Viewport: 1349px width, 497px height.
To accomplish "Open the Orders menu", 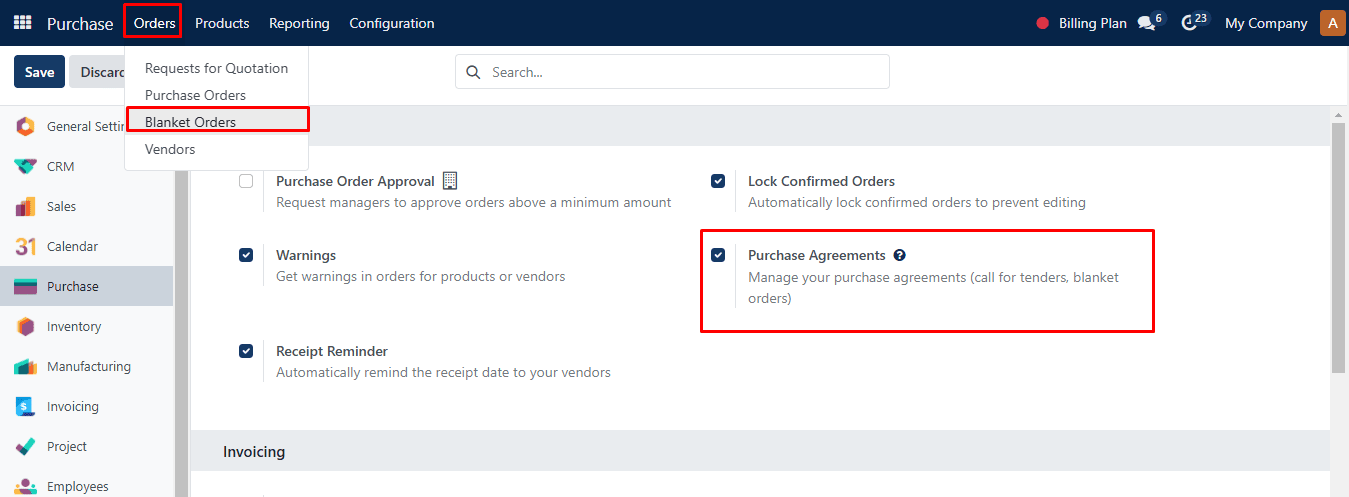I will click(154, 22).
